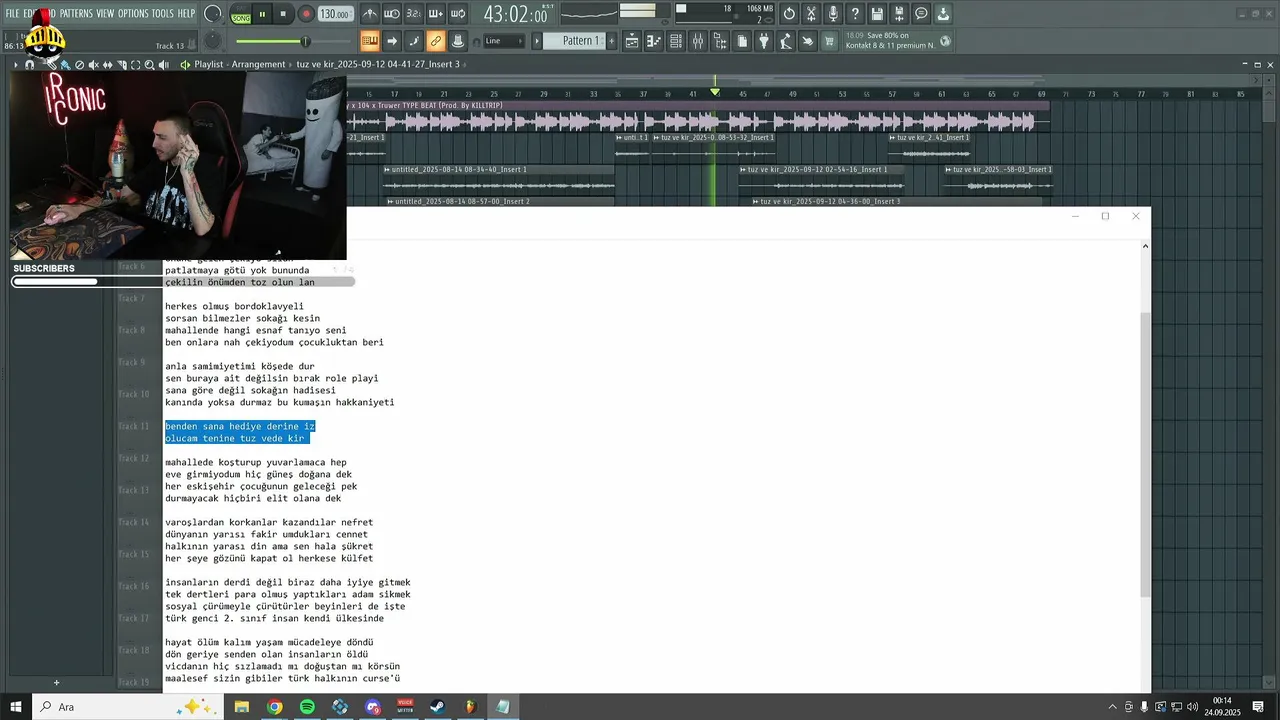1280x720 pixels.
Task: Toggle wait for input to start
Action: (x=392, y=14)
